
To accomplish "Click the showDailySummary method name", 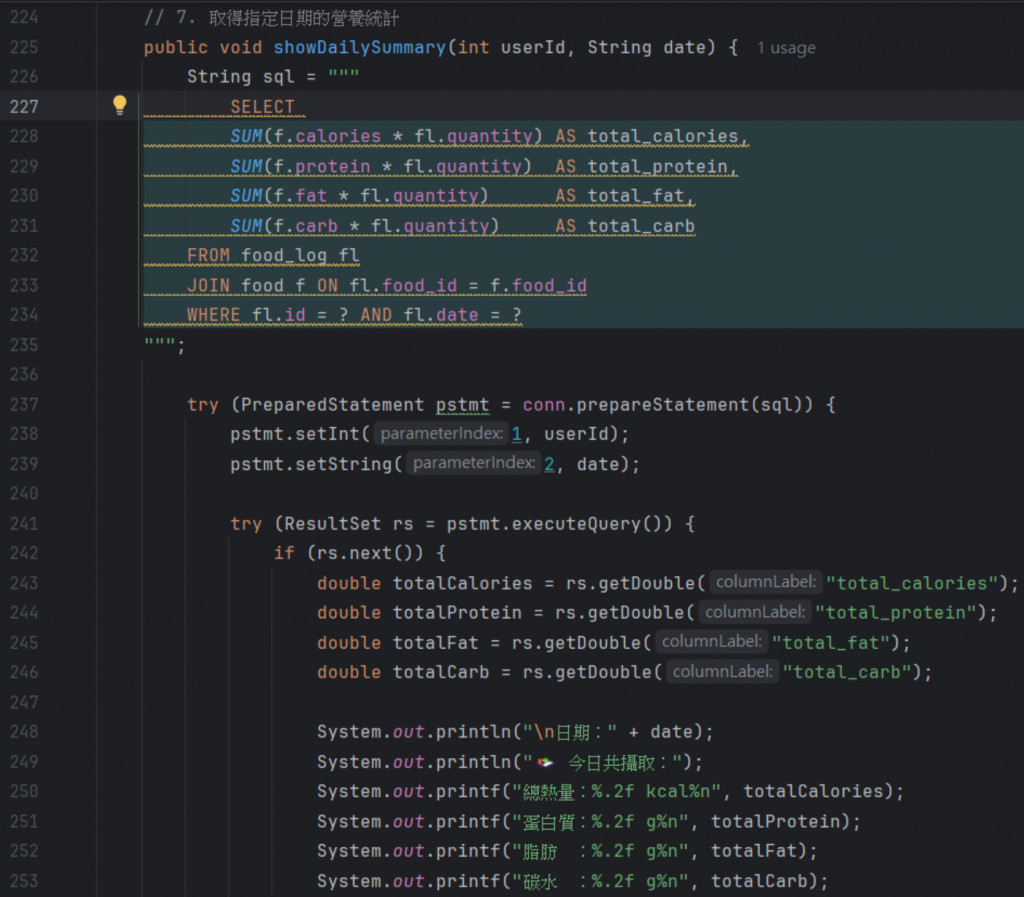I will click(x=360, y=47).
